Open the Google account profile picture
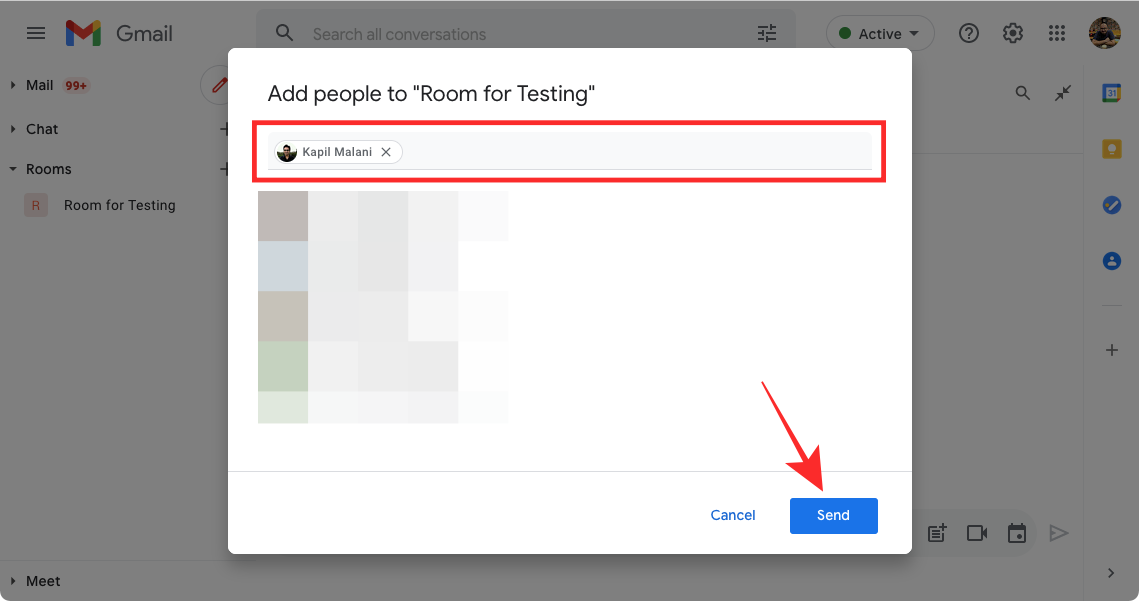The width and height of the screenshot is (1139, 601). (x=1105, y=34)
